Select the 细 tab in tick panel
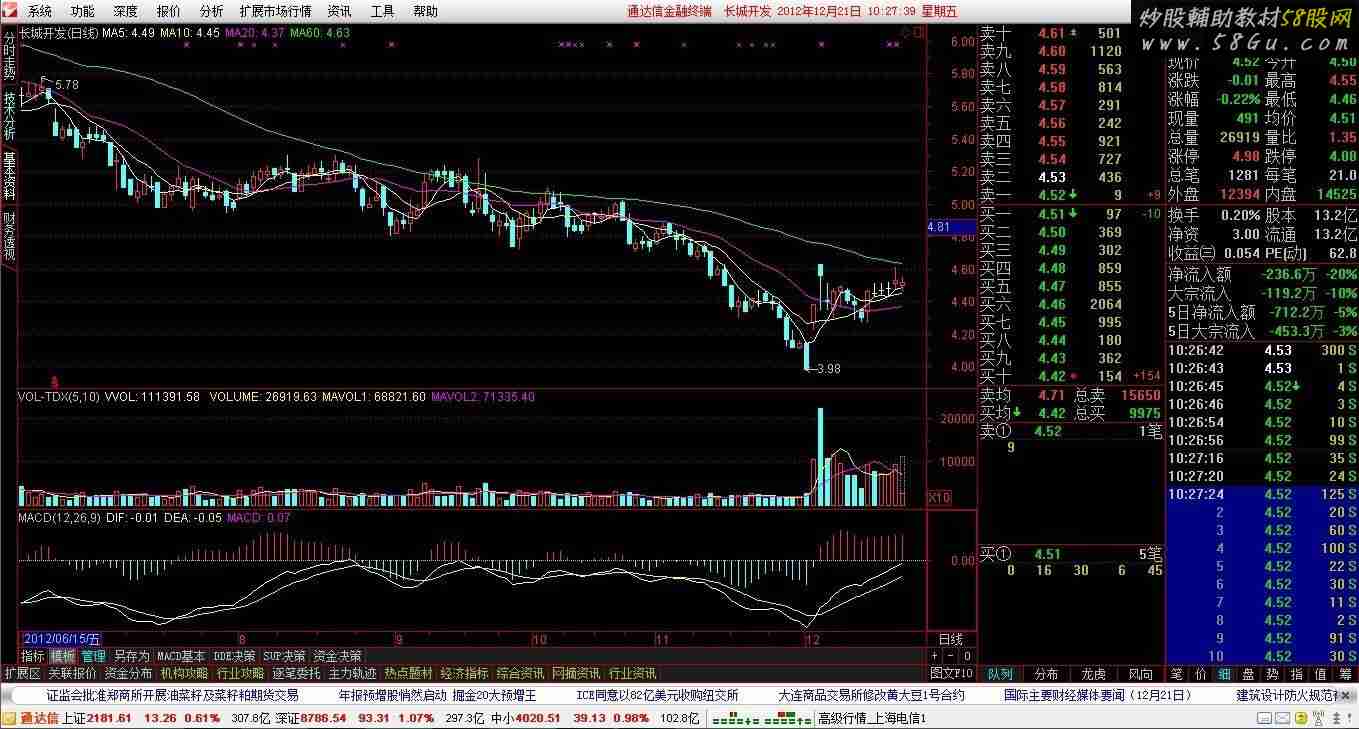Viewport: 1359px width, 729px height. click(x=1224, y=674)
